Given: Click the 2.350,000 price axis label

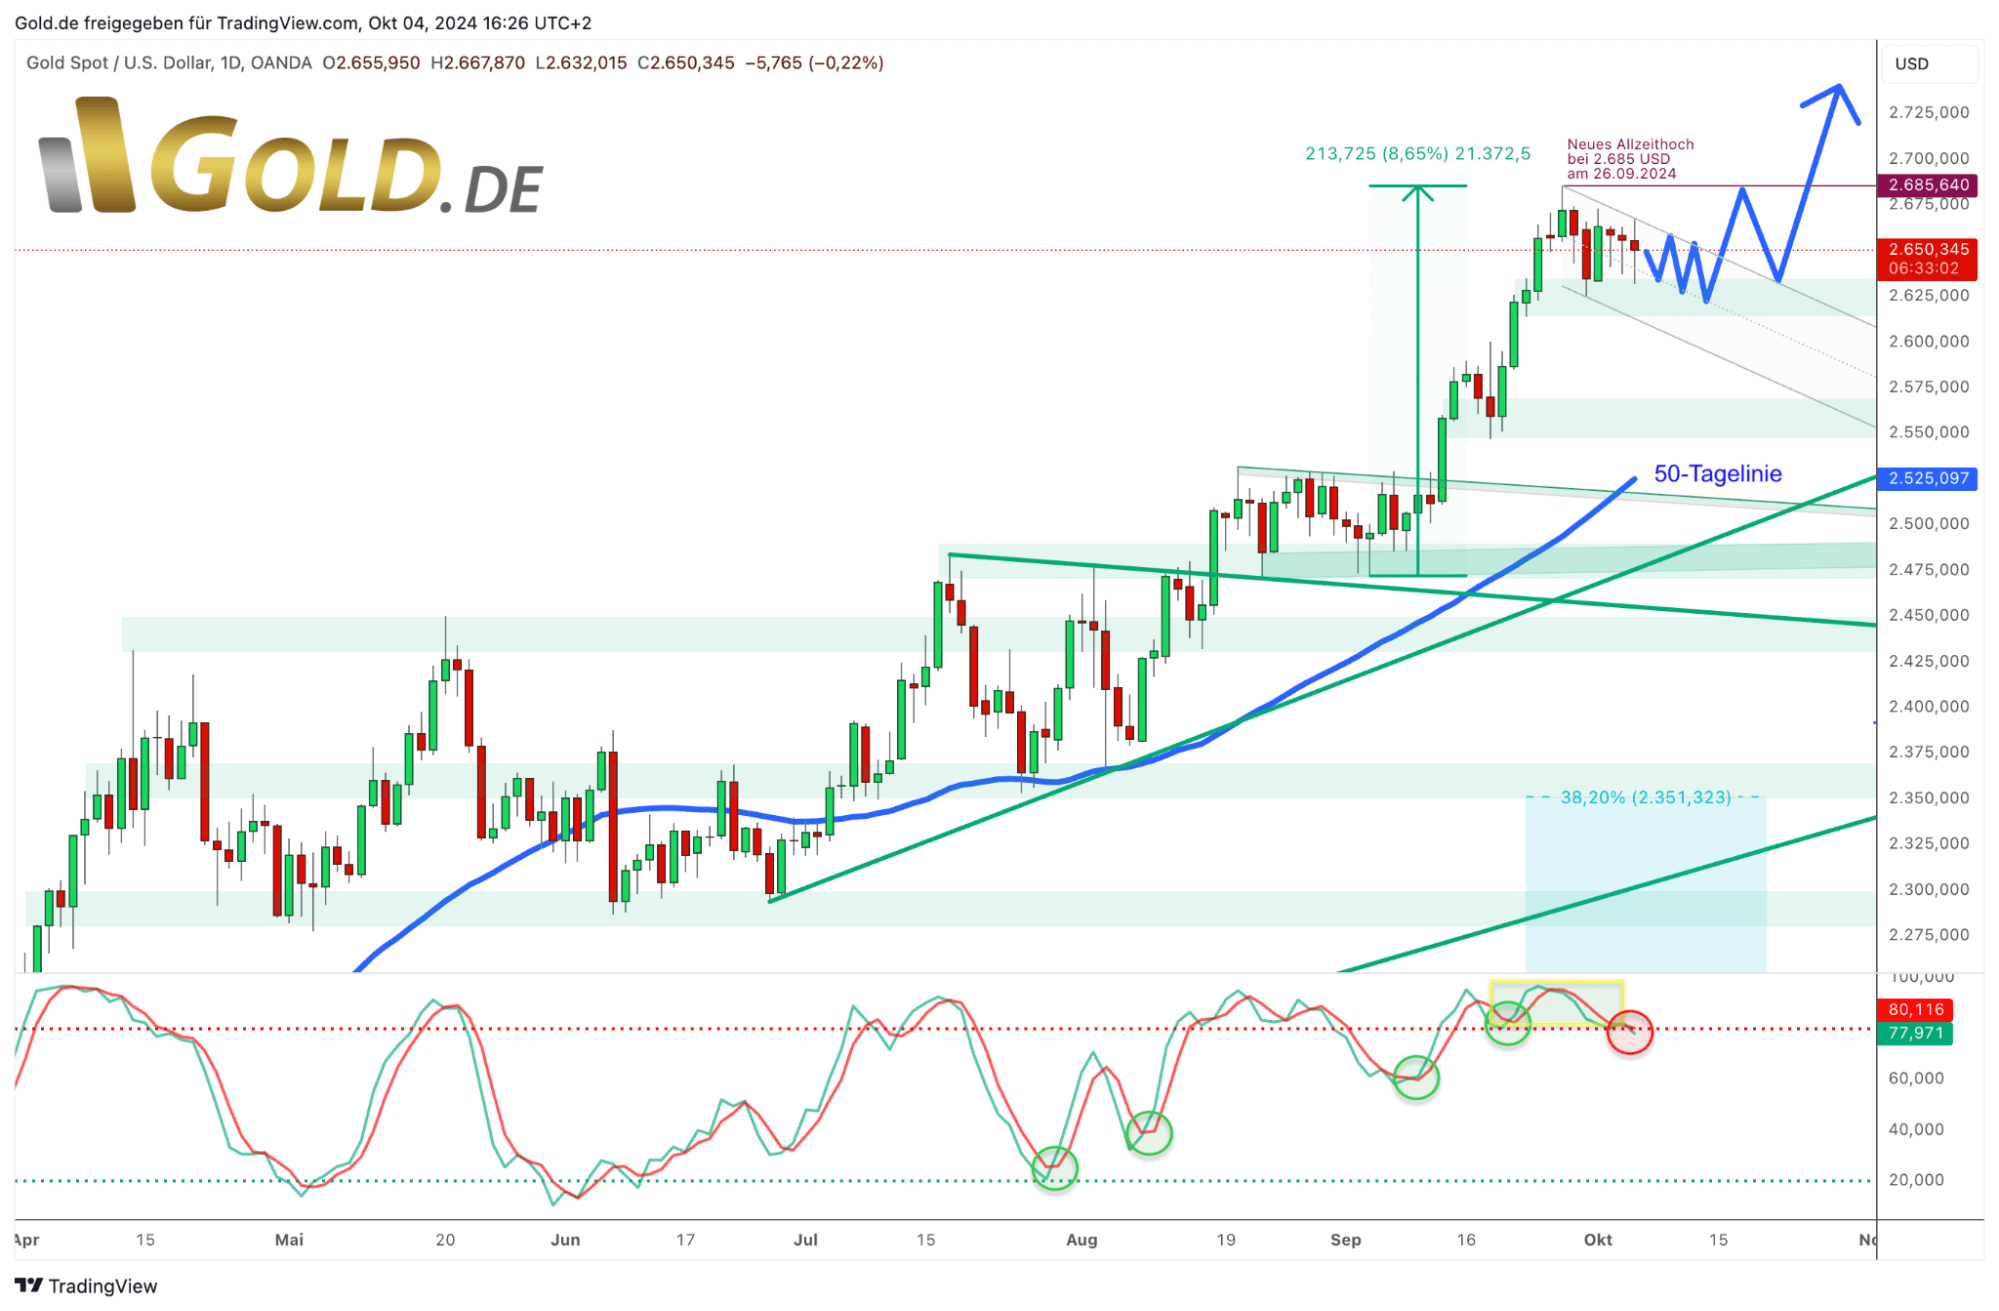Looking at the screenshot, I should coord(1928,798).
